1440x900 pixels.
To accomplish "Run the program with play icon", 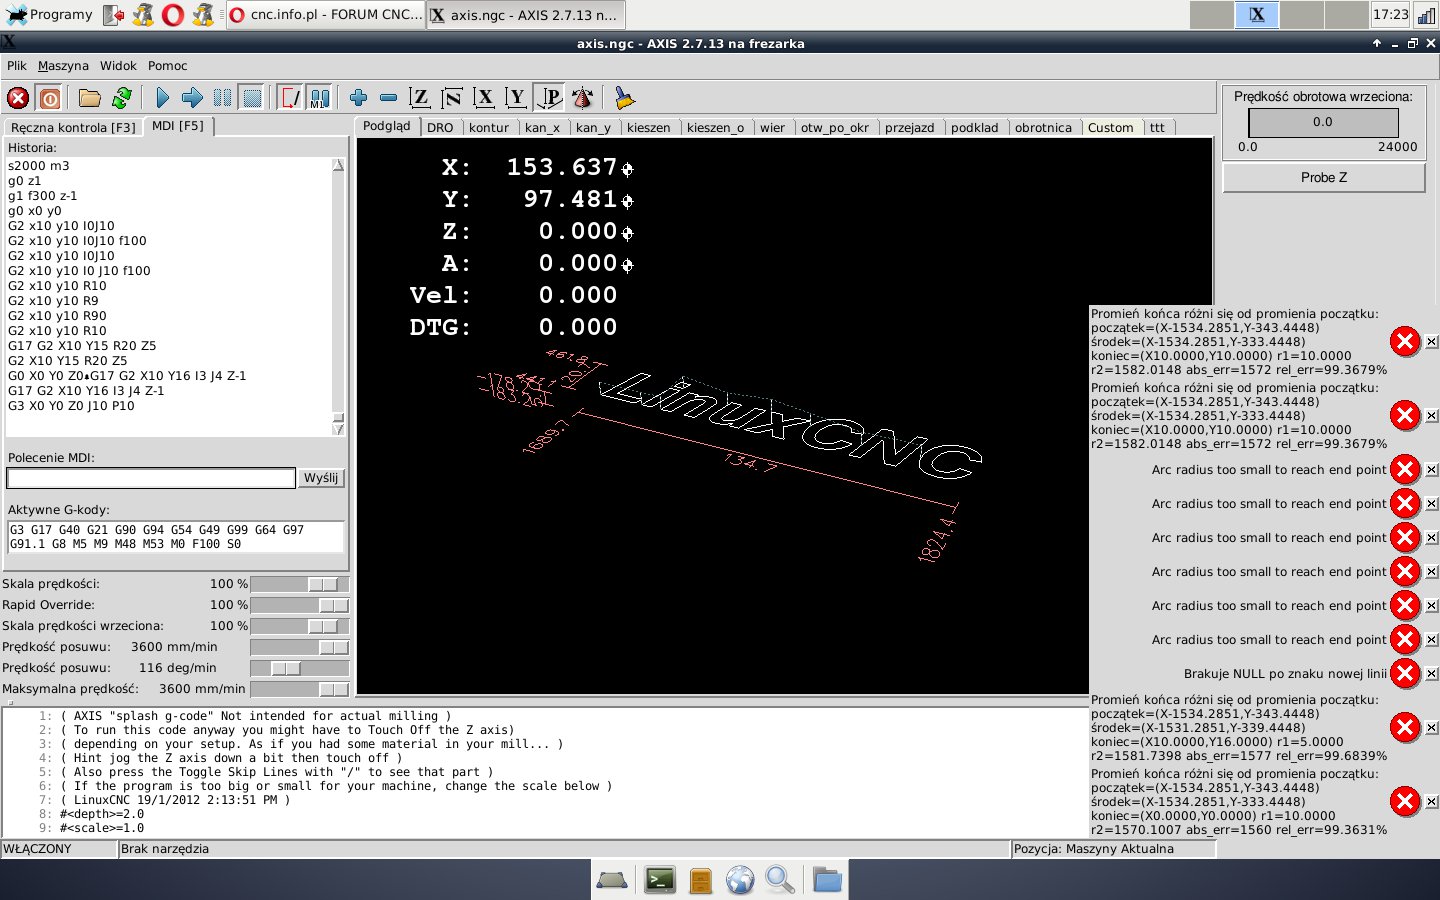I will tap(162, 98).
